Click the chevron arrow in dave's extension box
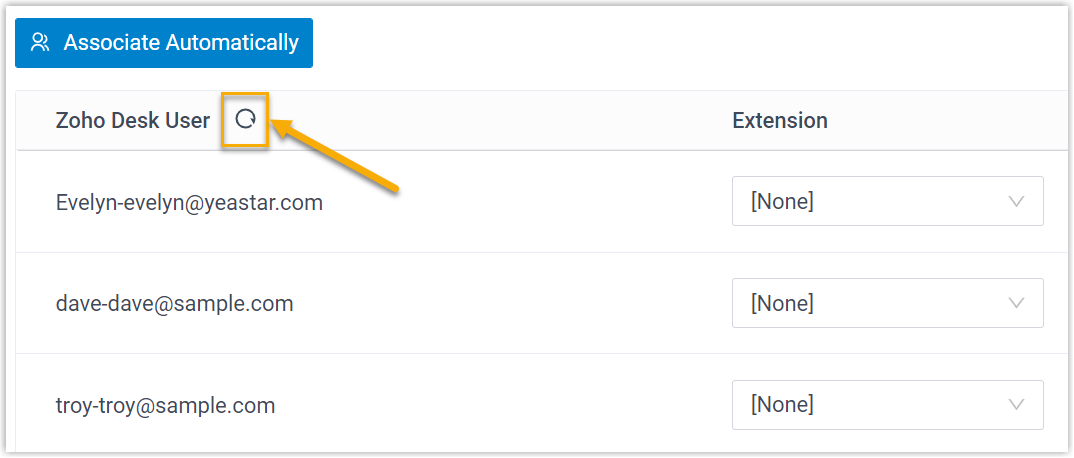This screenshot has height=458, width=1074. point(1017,303)
